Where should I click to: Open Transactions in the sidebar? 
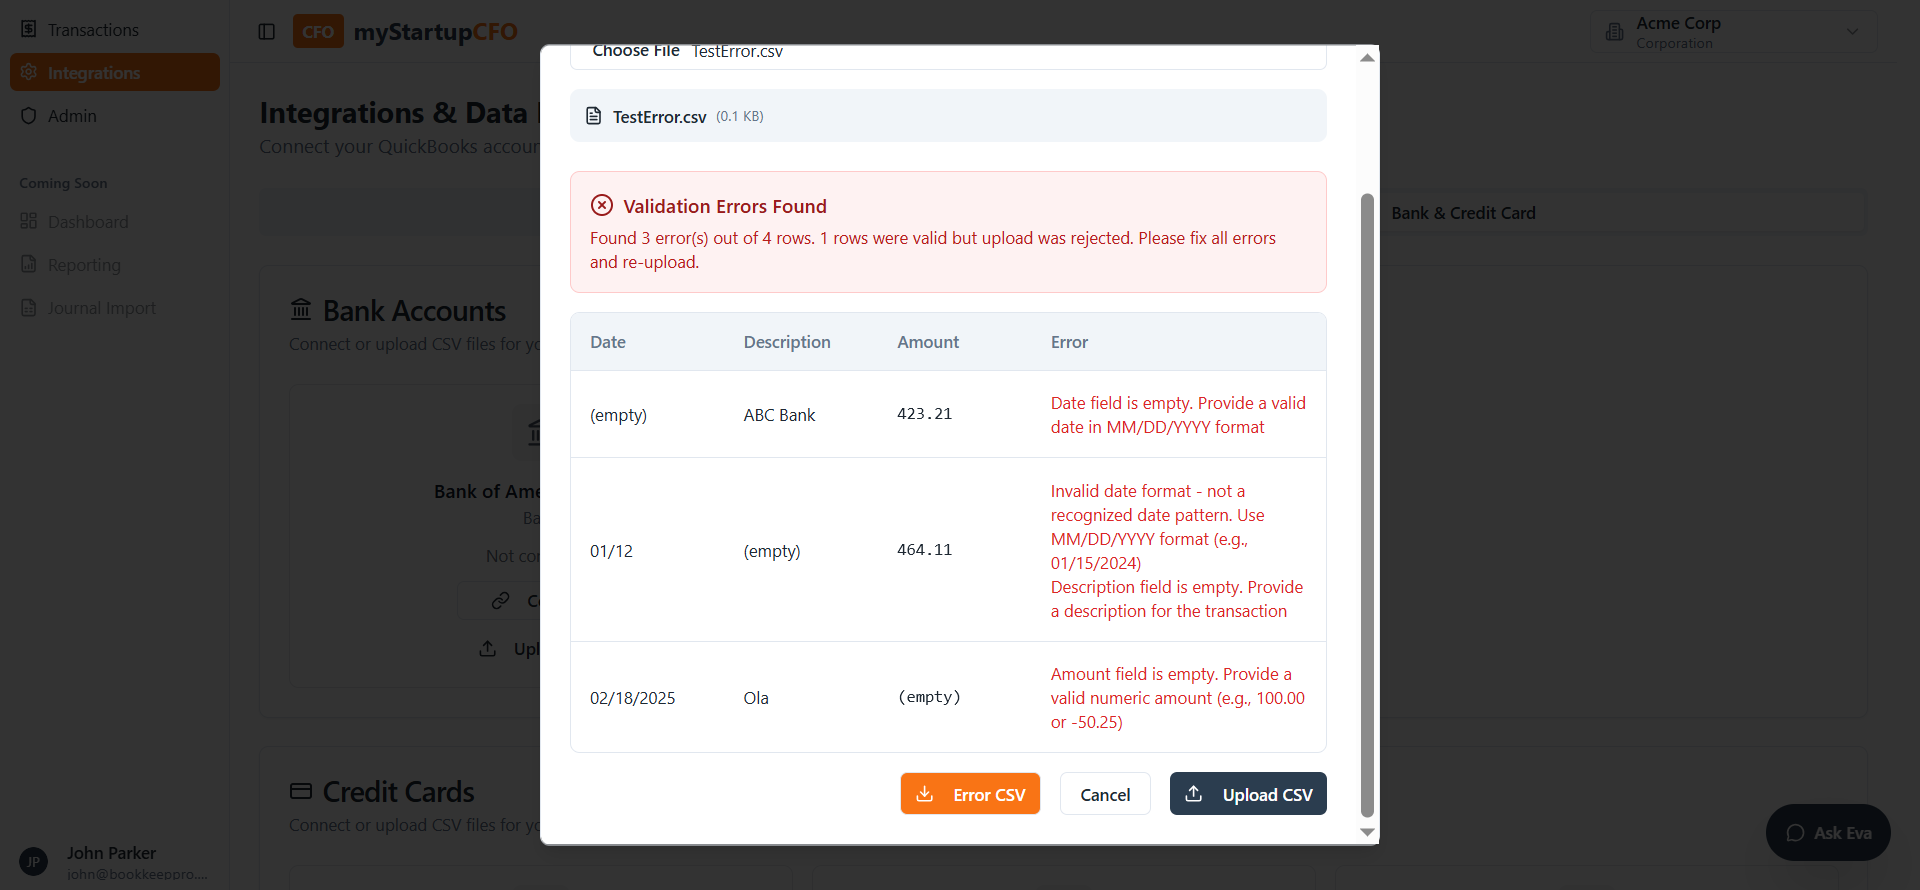(x=93, y=30)
